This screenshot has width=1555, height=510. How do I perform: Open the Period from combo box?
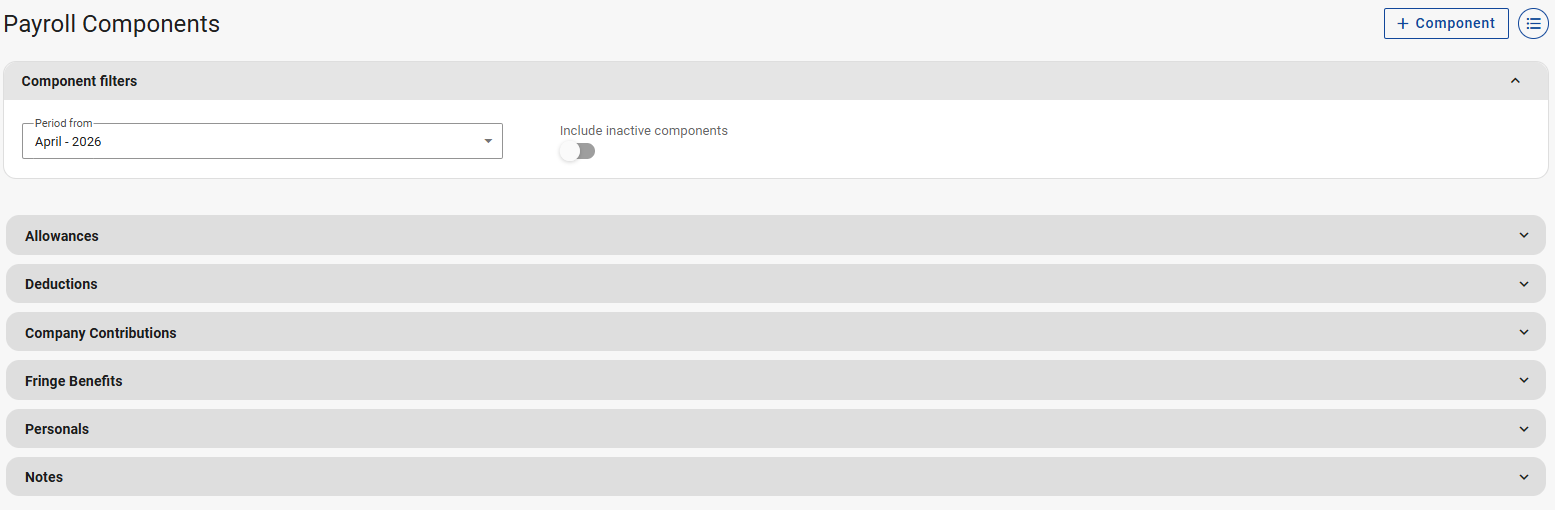coord(250,142)
